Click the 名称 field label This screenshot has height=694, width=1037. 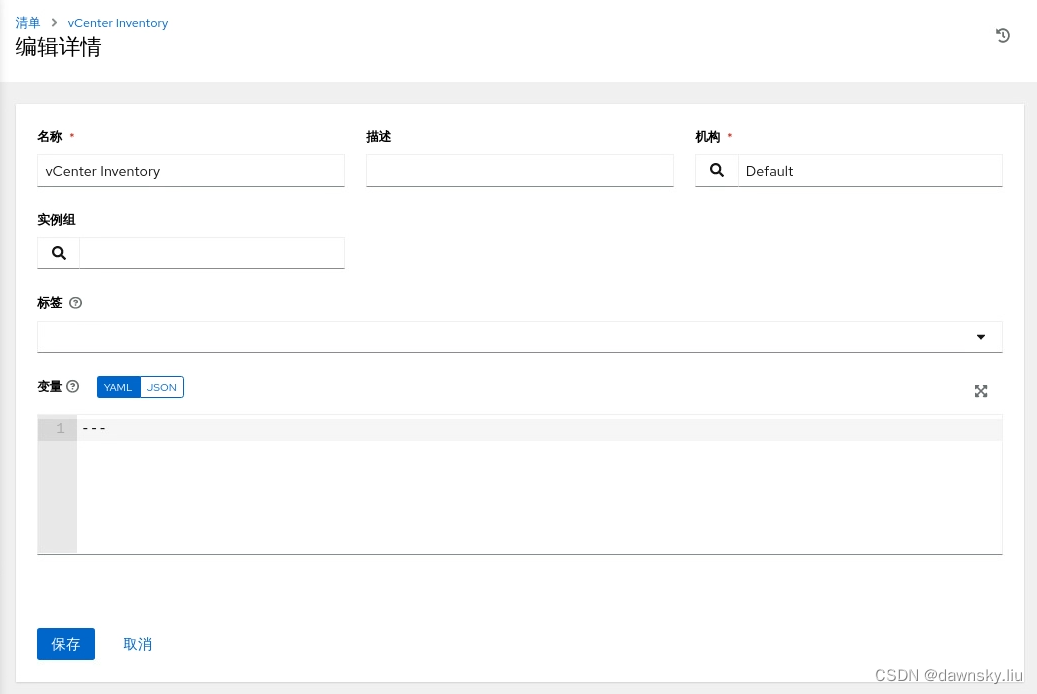(x=50, y=136)
